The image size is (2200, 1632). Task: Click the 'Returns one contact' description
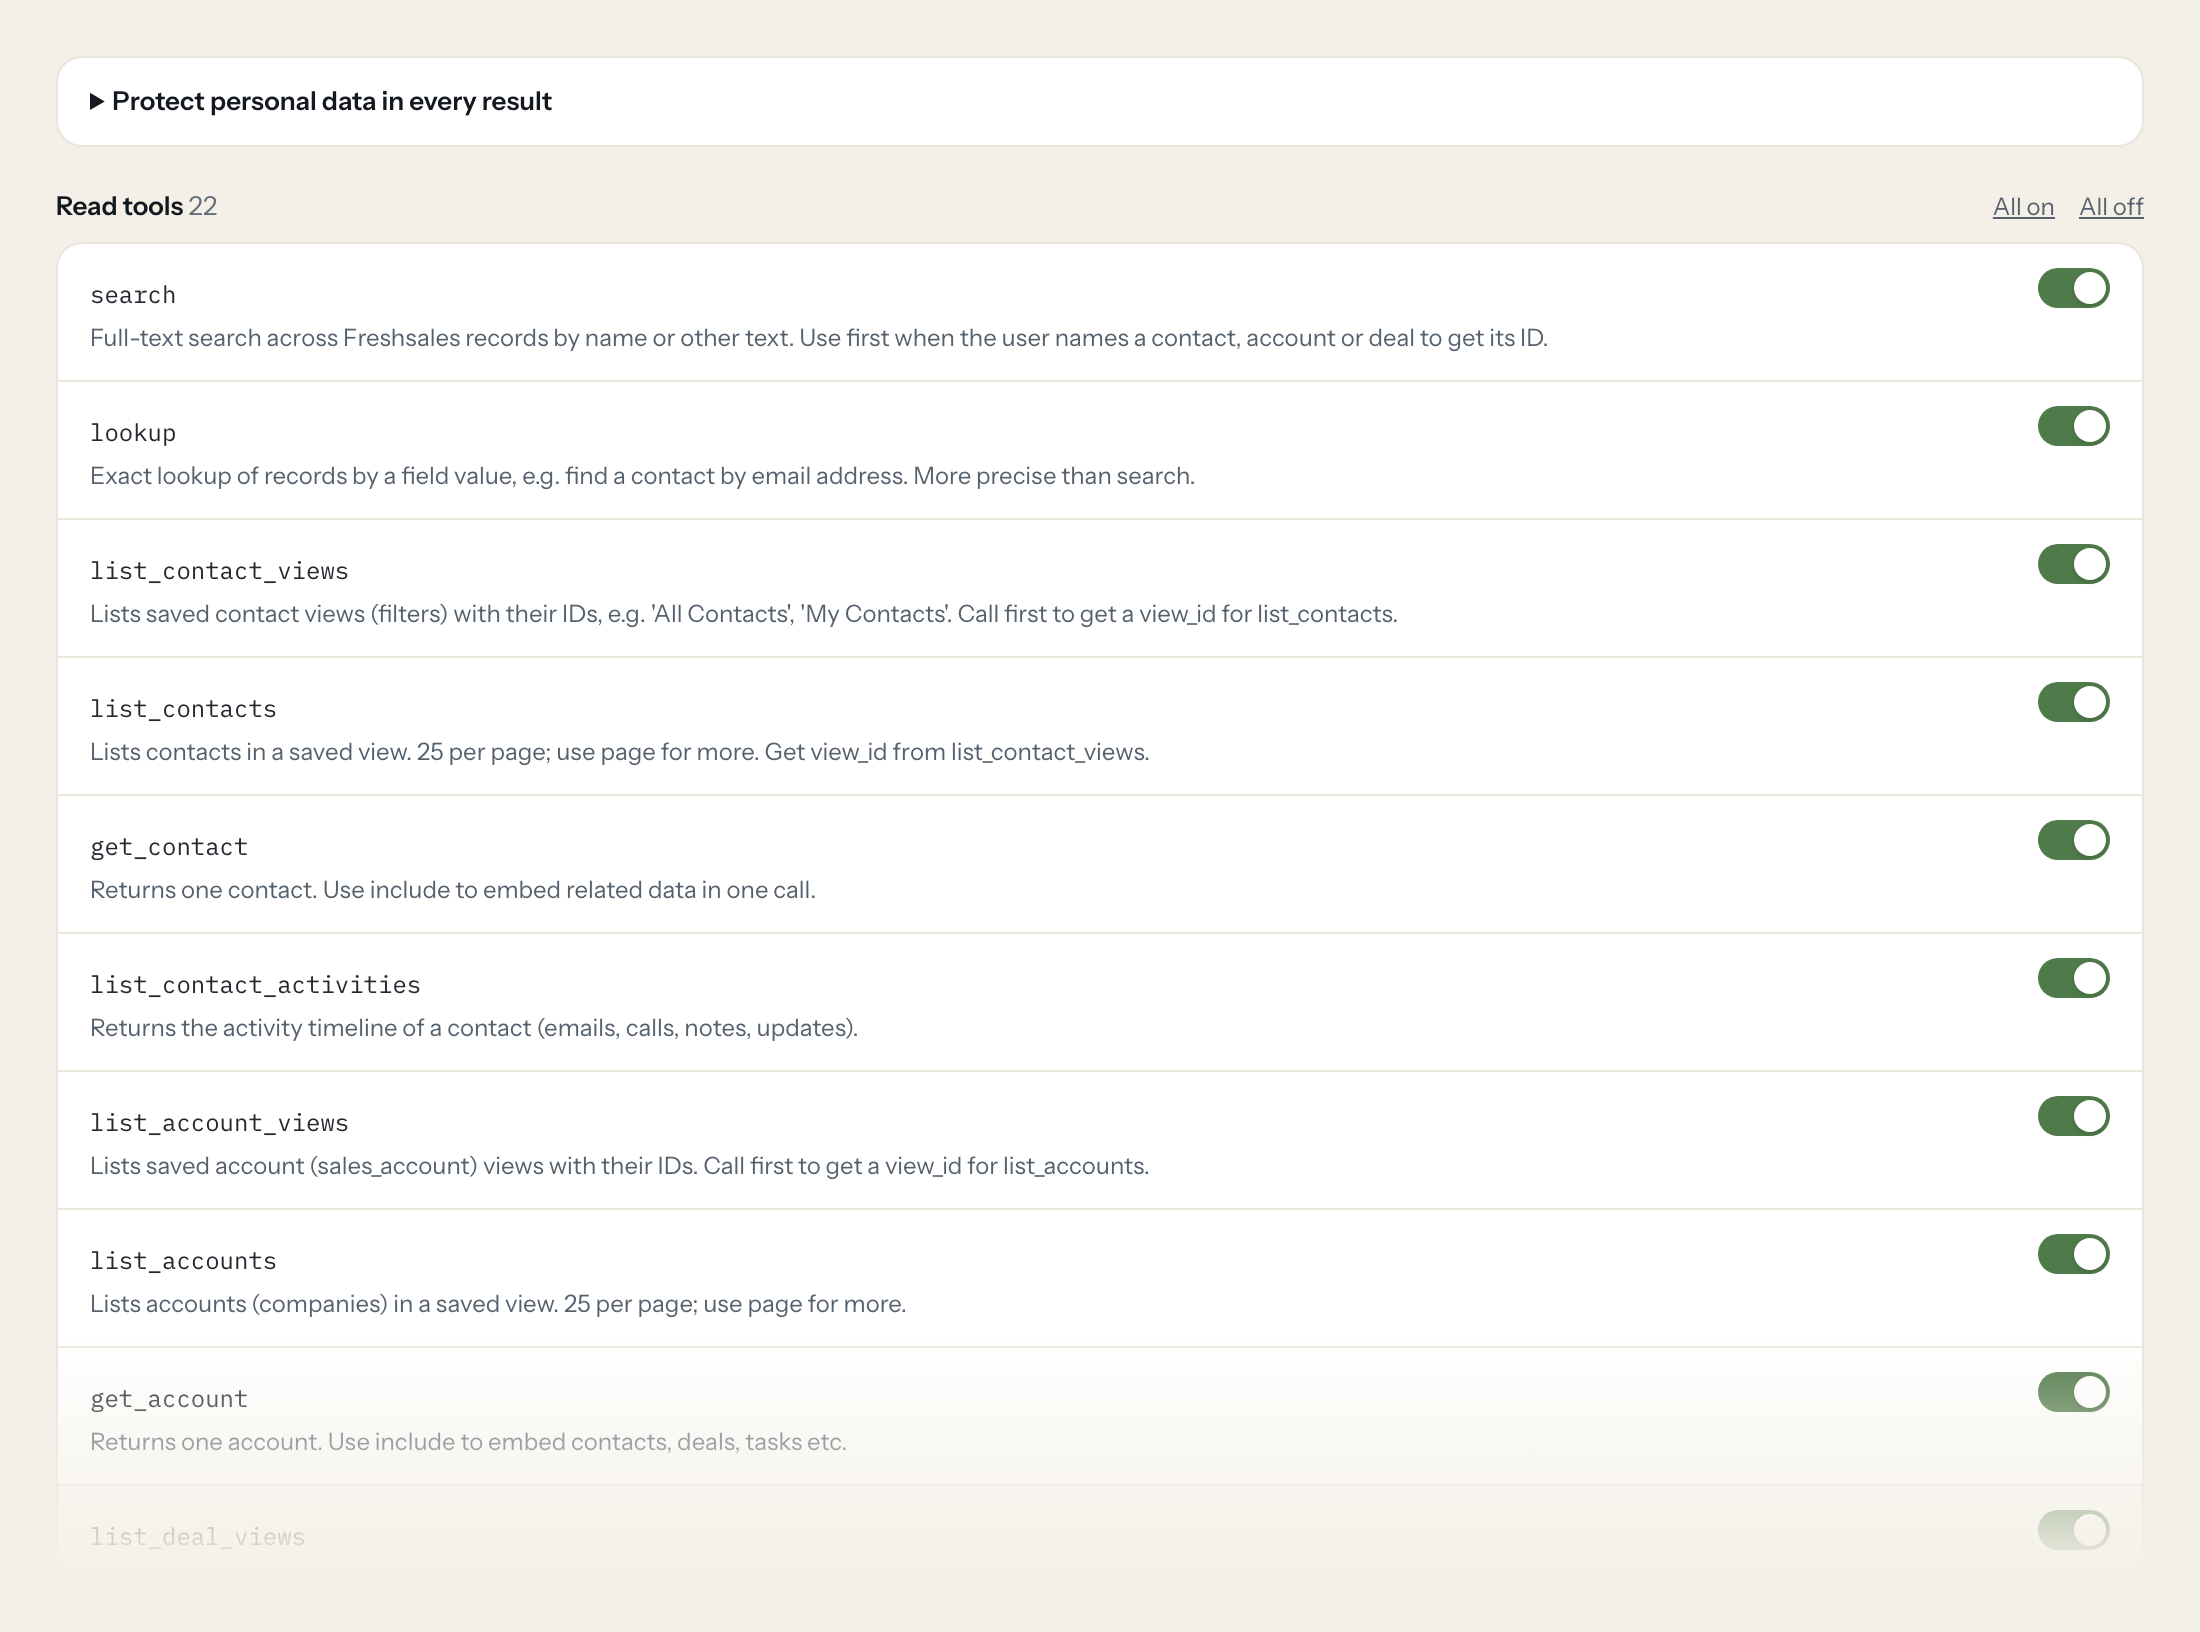pos(453,890)
